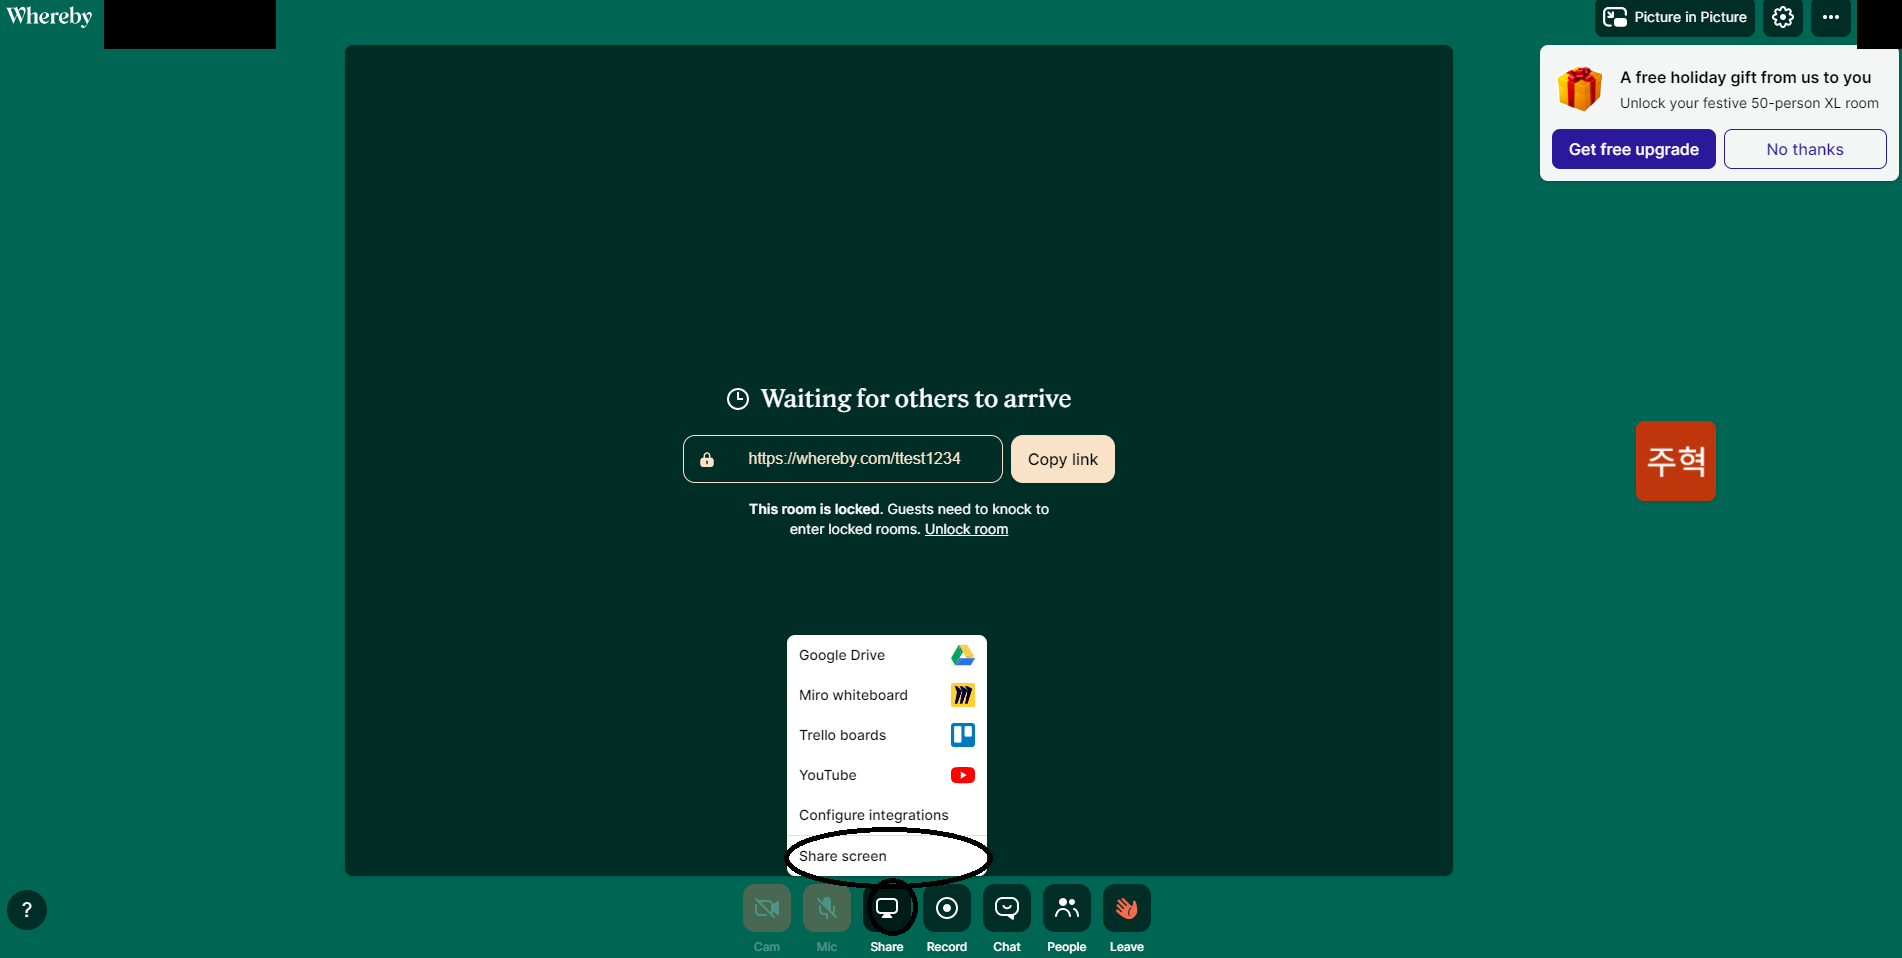Click the YouTube play logo icon
This screenshot has height=958, width=1902.
click(963, 775)
